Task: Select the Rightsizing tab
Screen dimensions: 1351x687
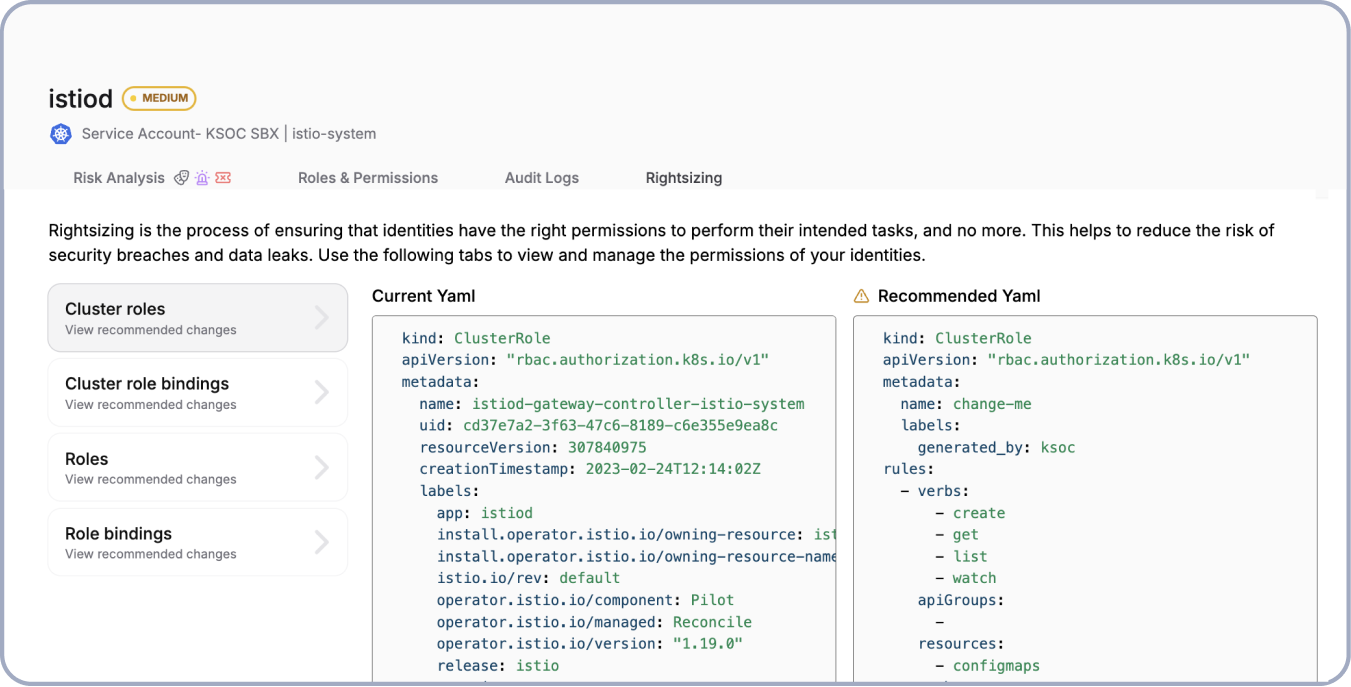Action: point(684,178)
